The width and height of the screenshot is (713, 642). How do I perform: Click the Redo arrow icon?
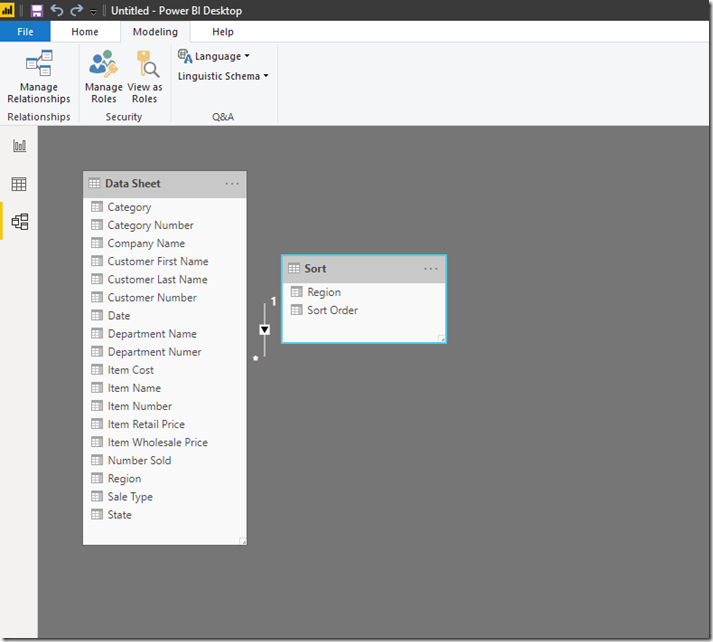pyautogui.click(x=77, y=10)
